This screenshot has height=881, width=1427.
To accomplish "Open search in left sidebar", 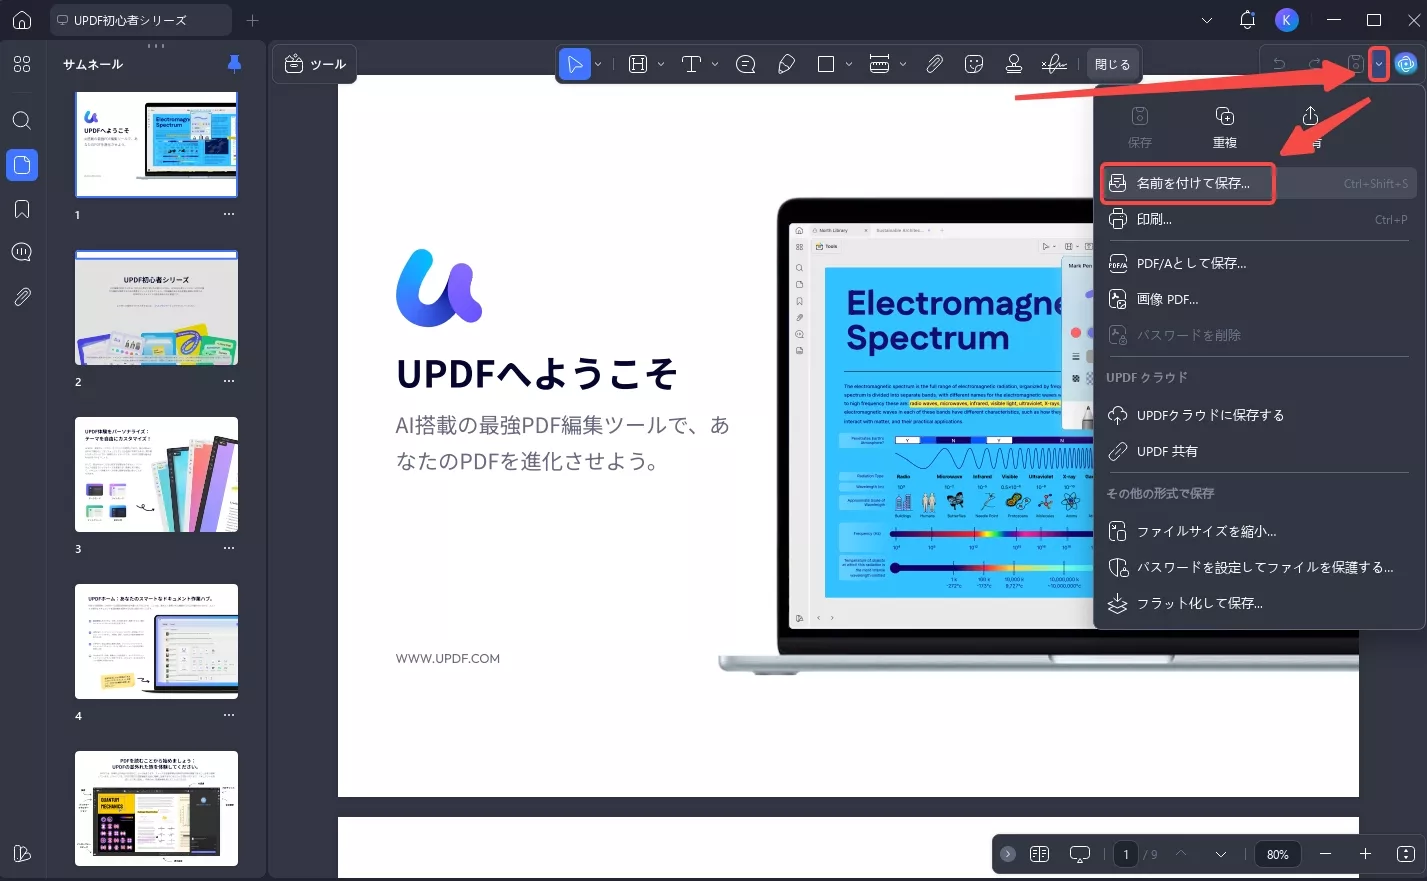I will click(x=22, y=120).
